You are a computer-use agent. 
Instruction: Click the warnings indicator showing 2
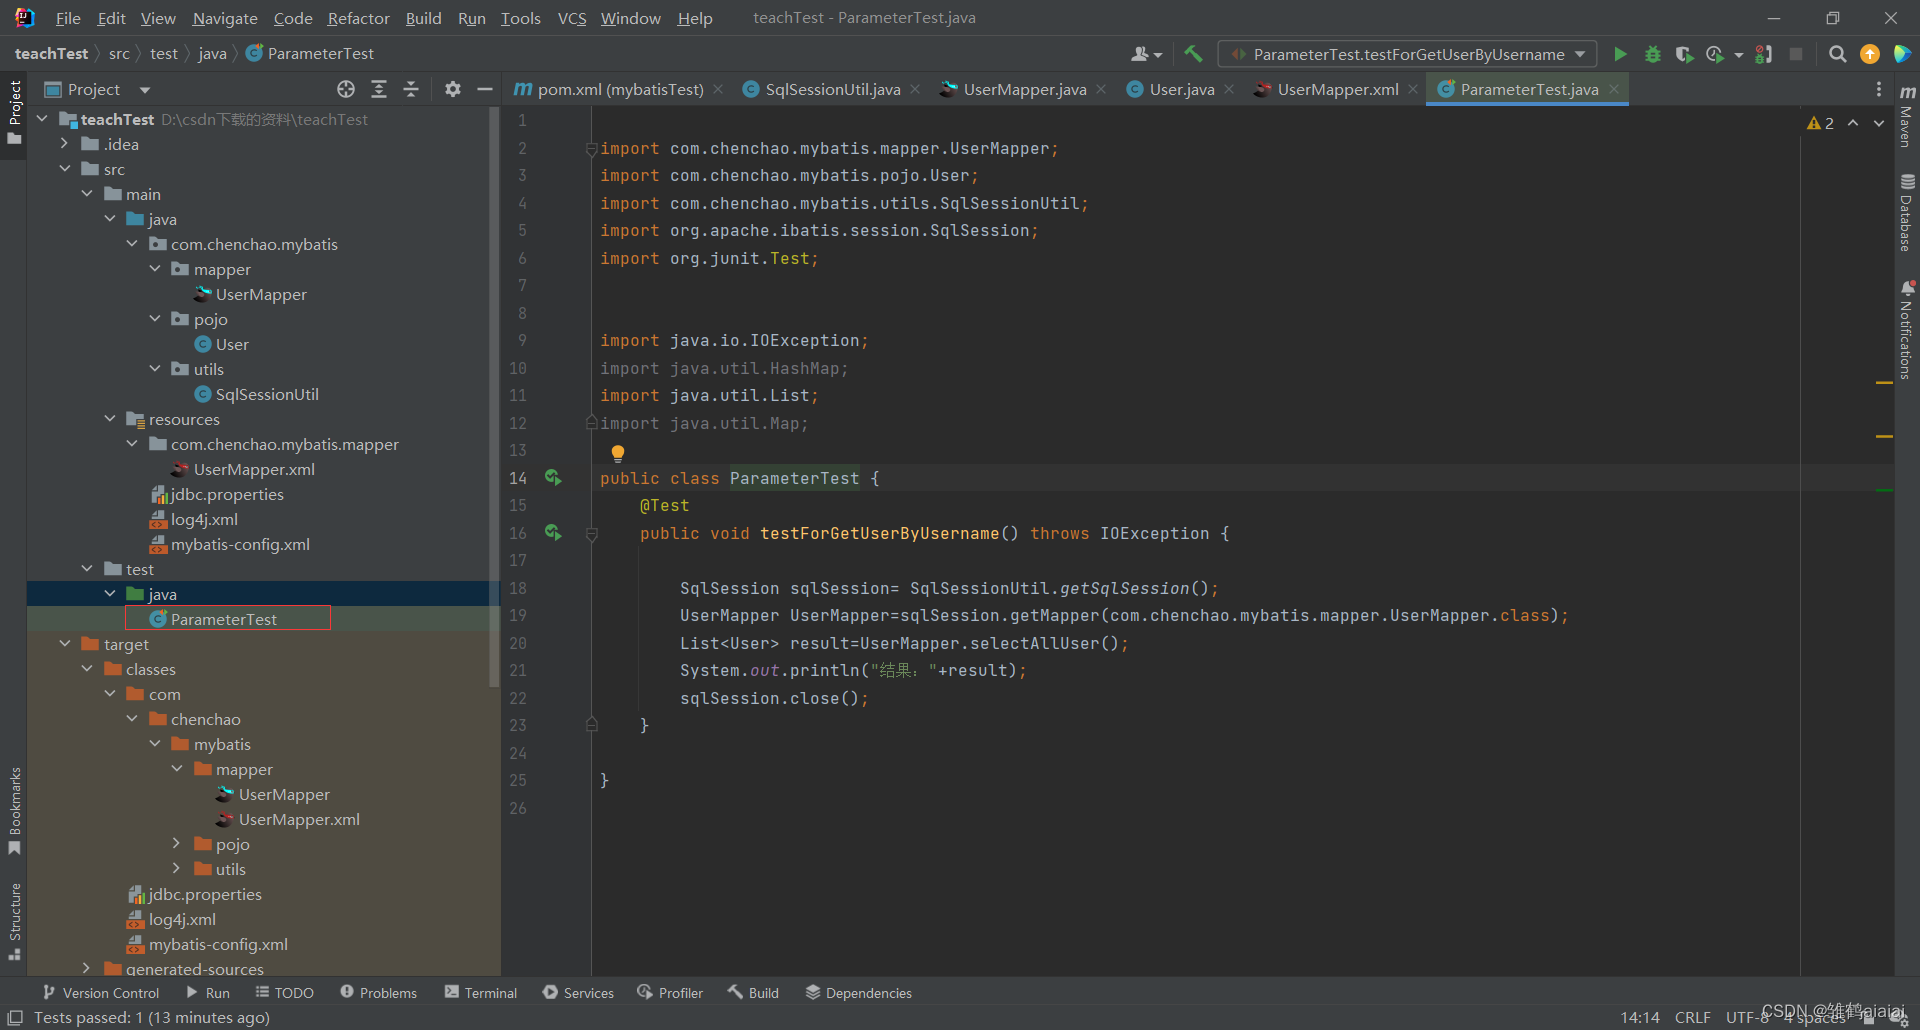(x=1820, y=123)
